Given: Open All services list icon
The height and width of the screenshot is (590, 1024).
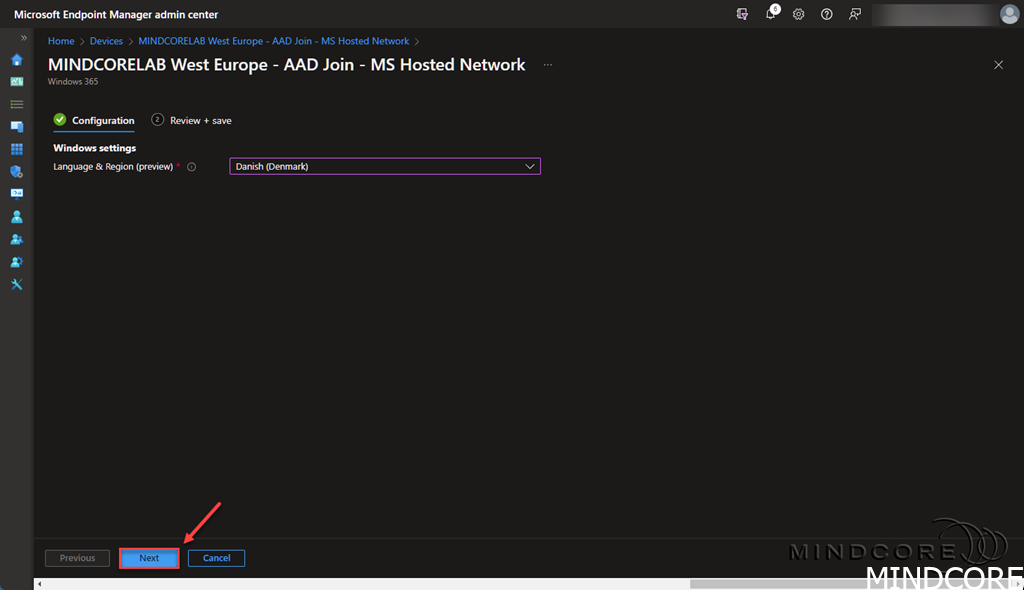Looking at the screenshot, I should 16,104.
